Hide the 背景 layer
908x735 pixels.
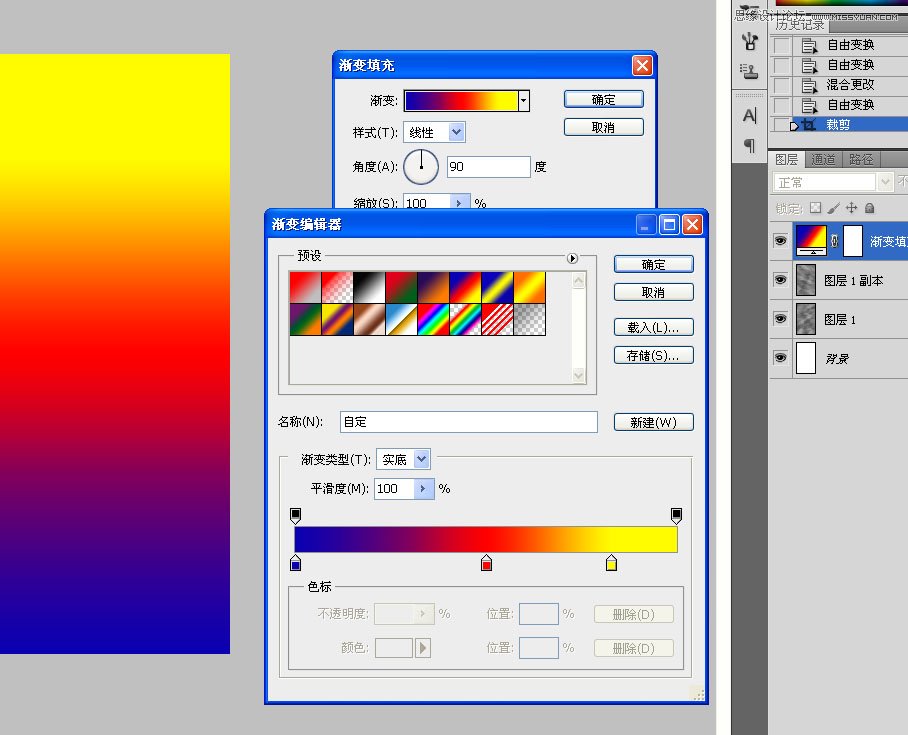[781, 358]
